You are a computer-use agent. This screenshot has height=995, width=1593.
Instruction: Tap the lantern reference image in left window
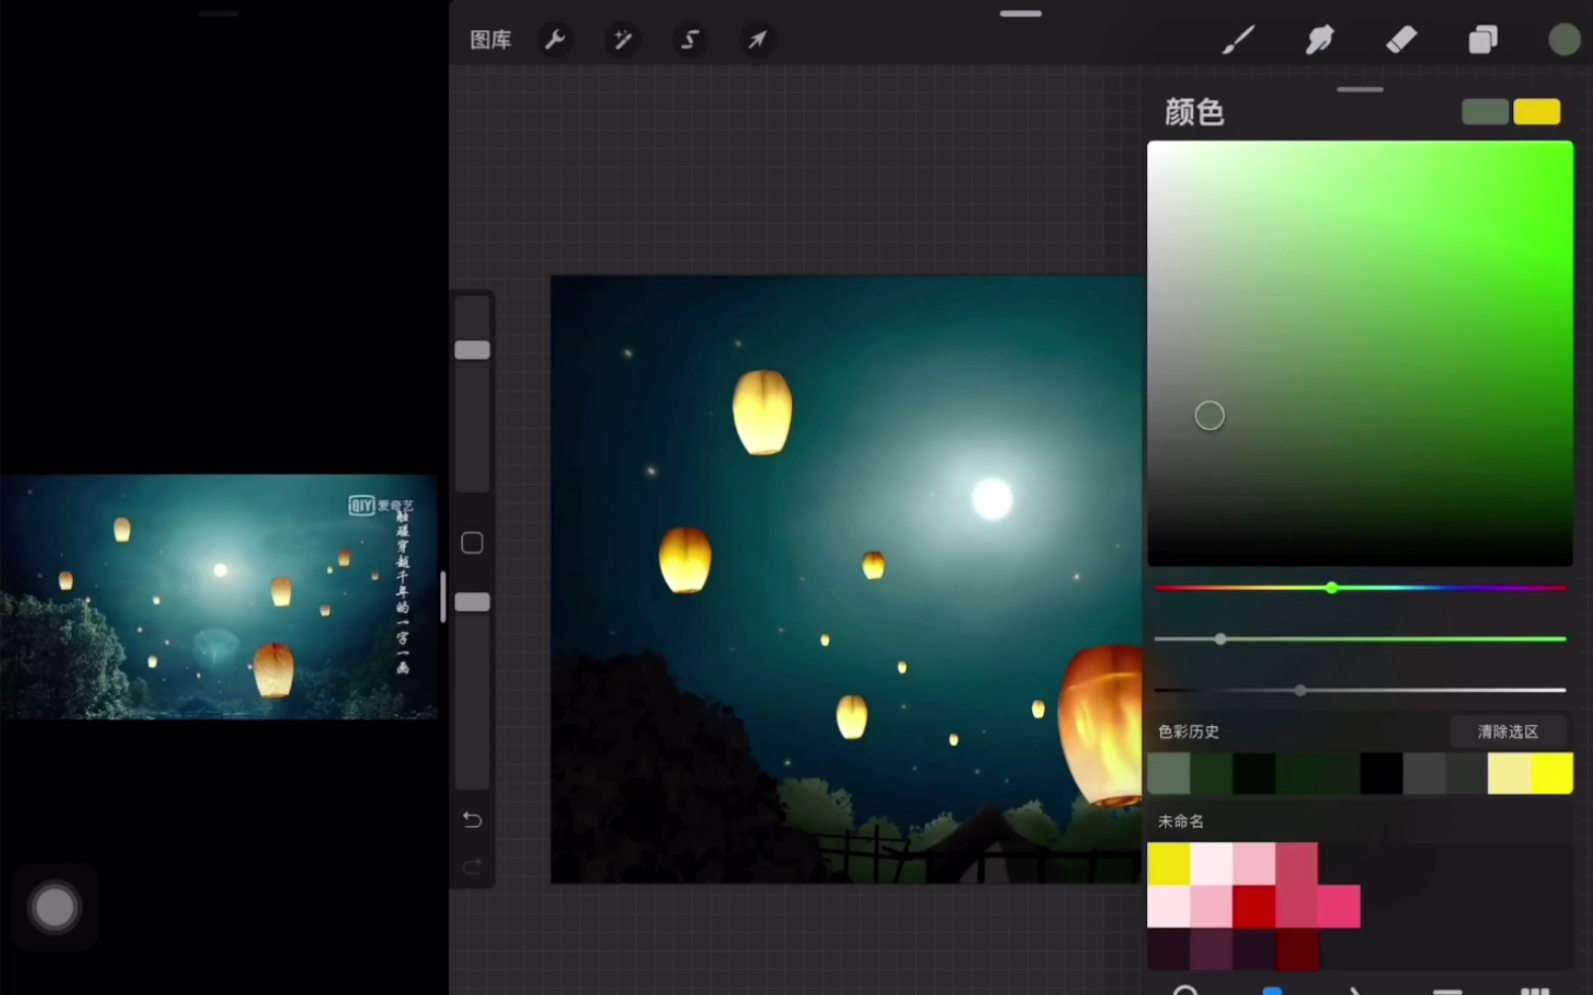(x=218, y=597)
